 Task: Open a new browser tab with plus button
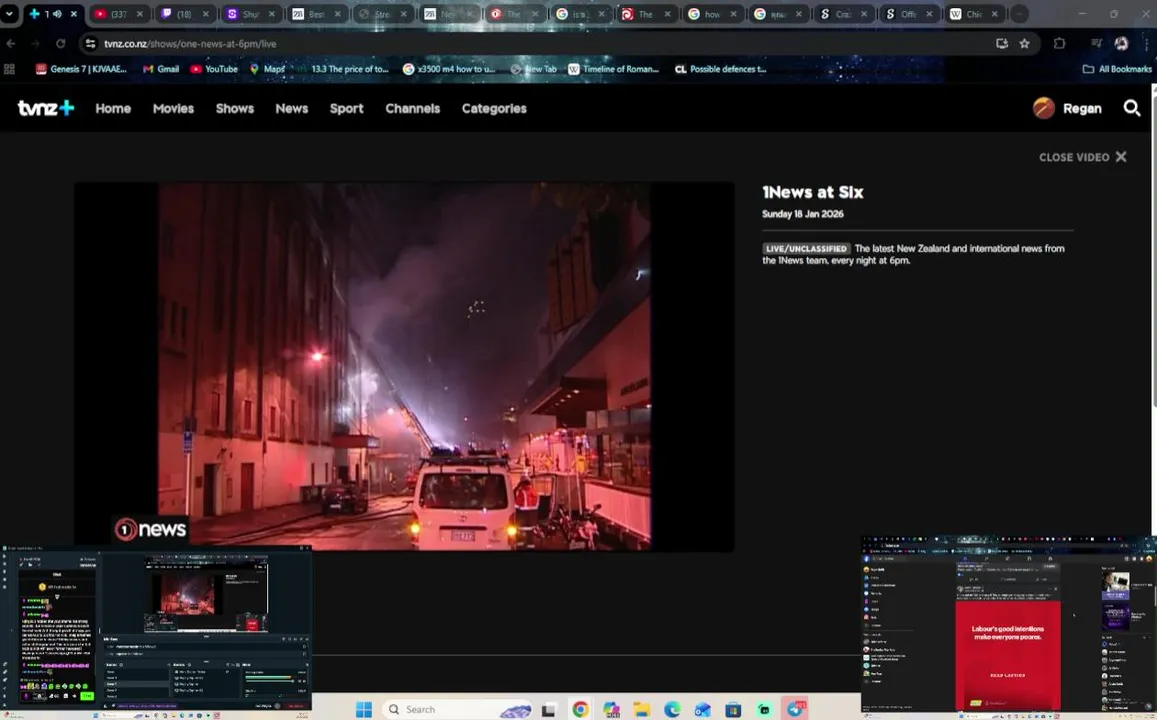coord(1019,14)
